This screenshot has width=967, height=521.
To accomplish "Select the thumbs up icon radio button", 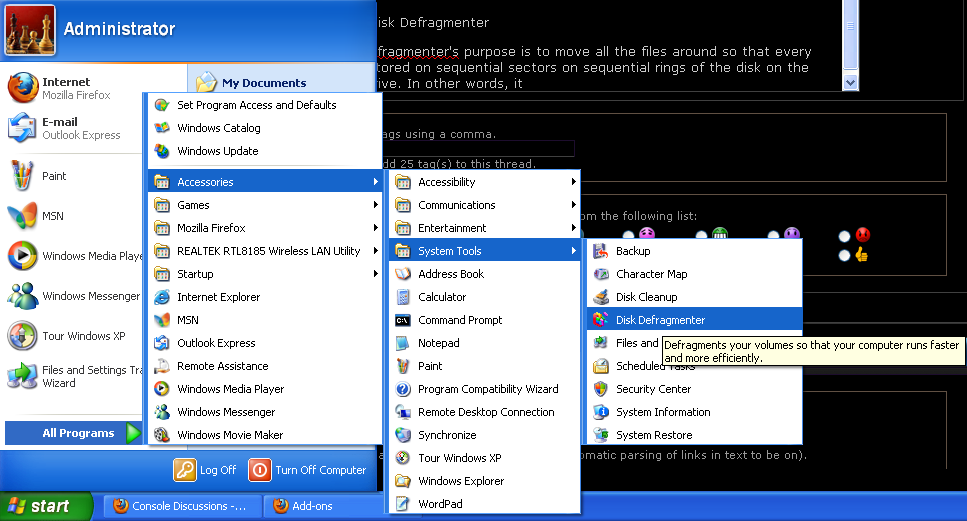I will [x=845, y=255].
